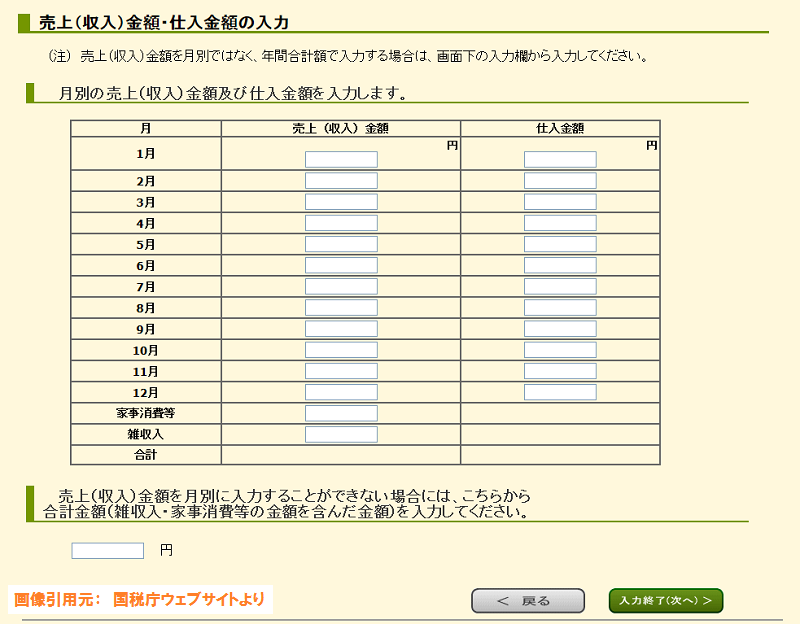The image size is (800, 624).
Task: Click the 家事消費等 amount field
Action: (341, 413)
